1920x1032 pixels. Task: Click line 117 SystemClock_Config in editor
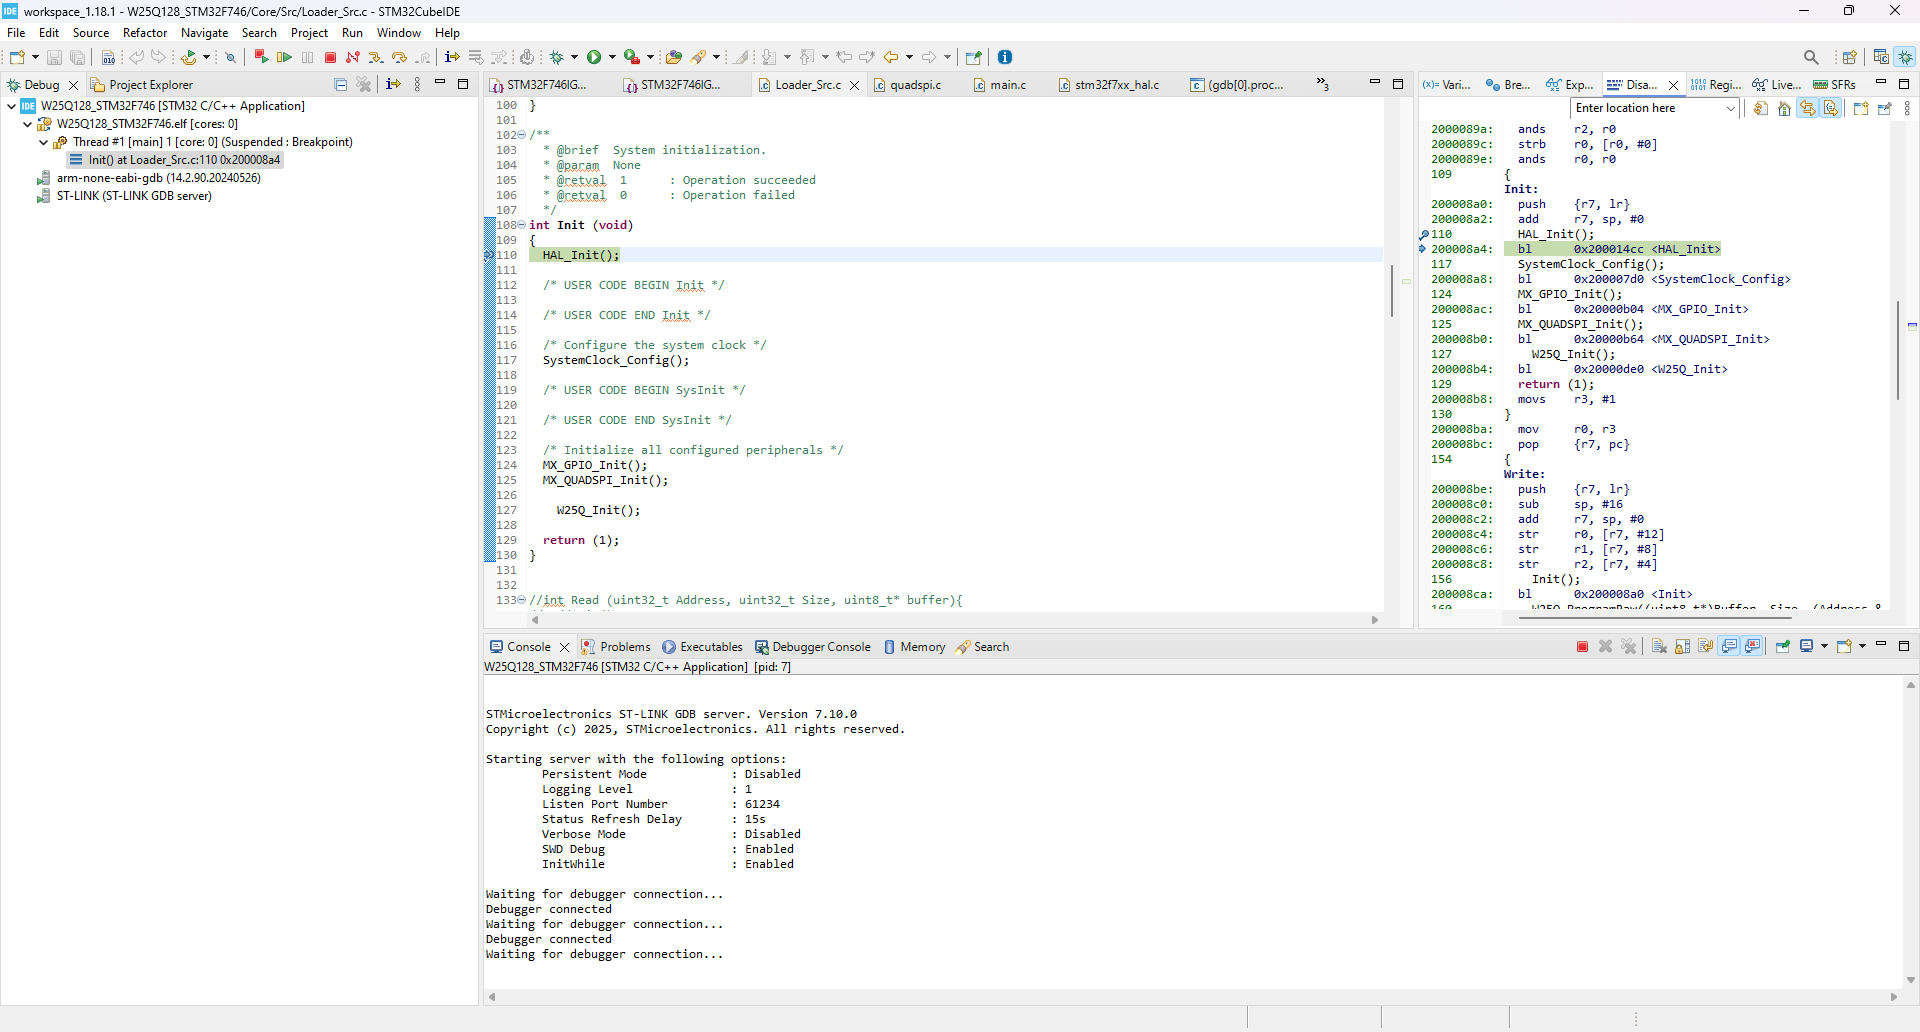tap(616, 360)
